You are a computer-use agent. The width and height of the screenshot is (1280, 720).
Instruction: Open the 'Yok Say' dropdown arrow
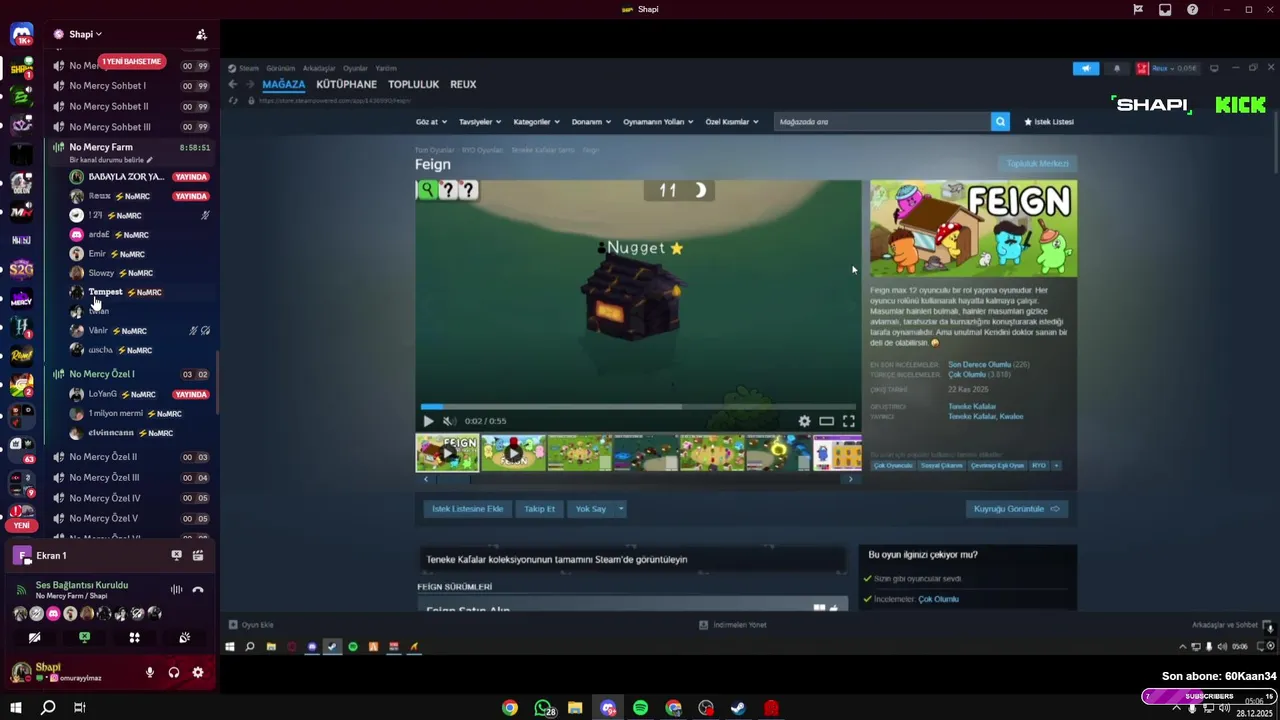click(621, 509)
